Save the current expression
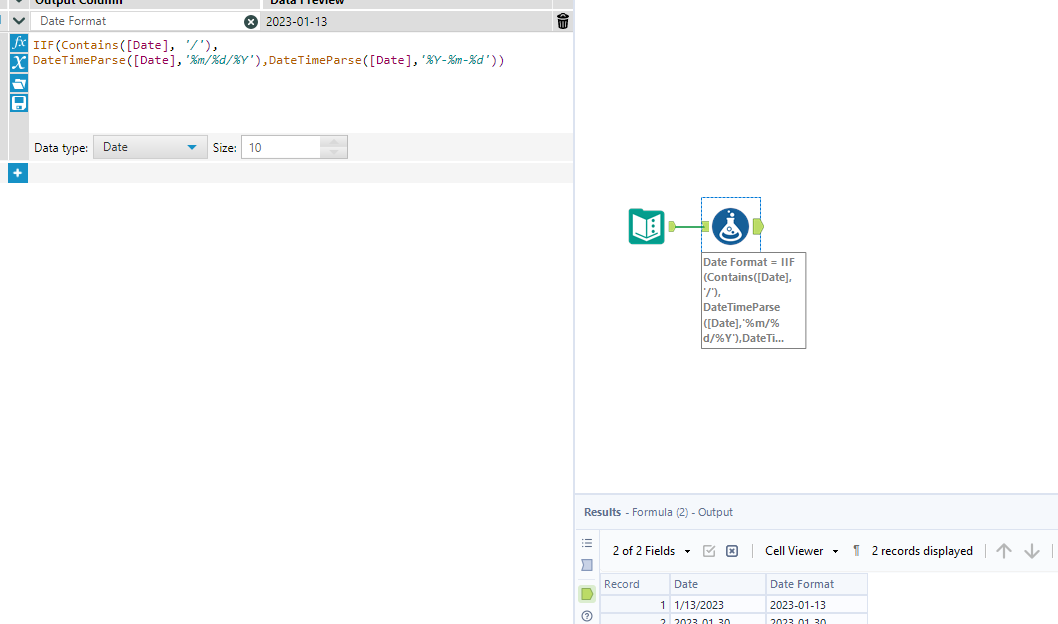 pos(18,102)
